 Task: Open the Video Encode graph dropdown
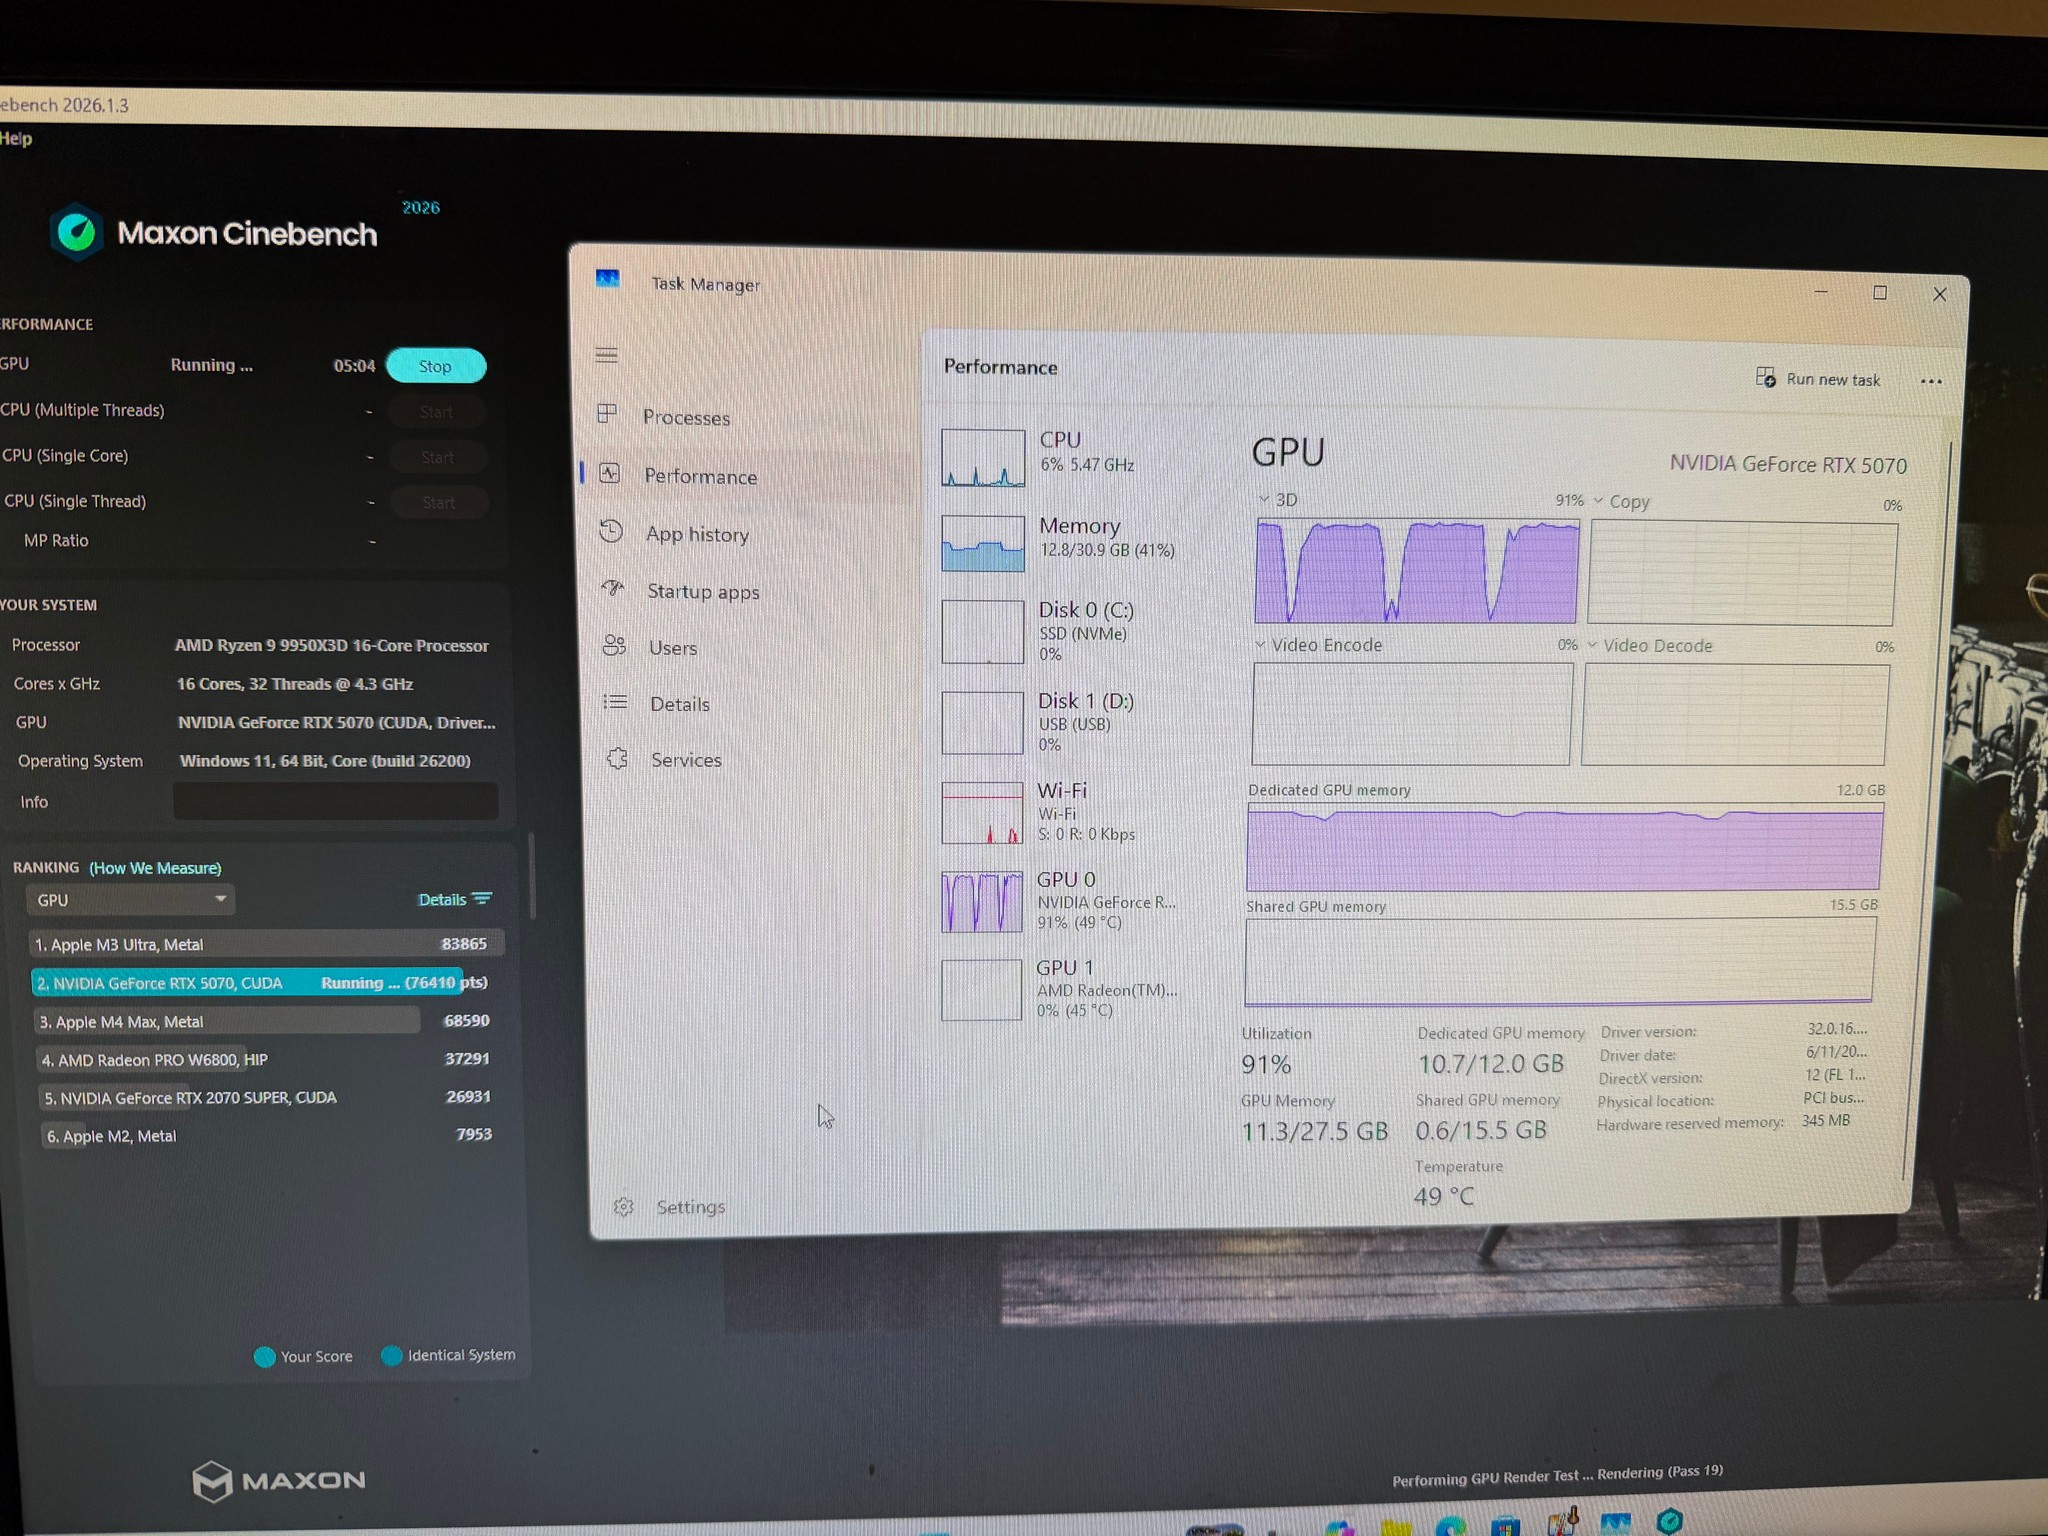coord(1260,645)
